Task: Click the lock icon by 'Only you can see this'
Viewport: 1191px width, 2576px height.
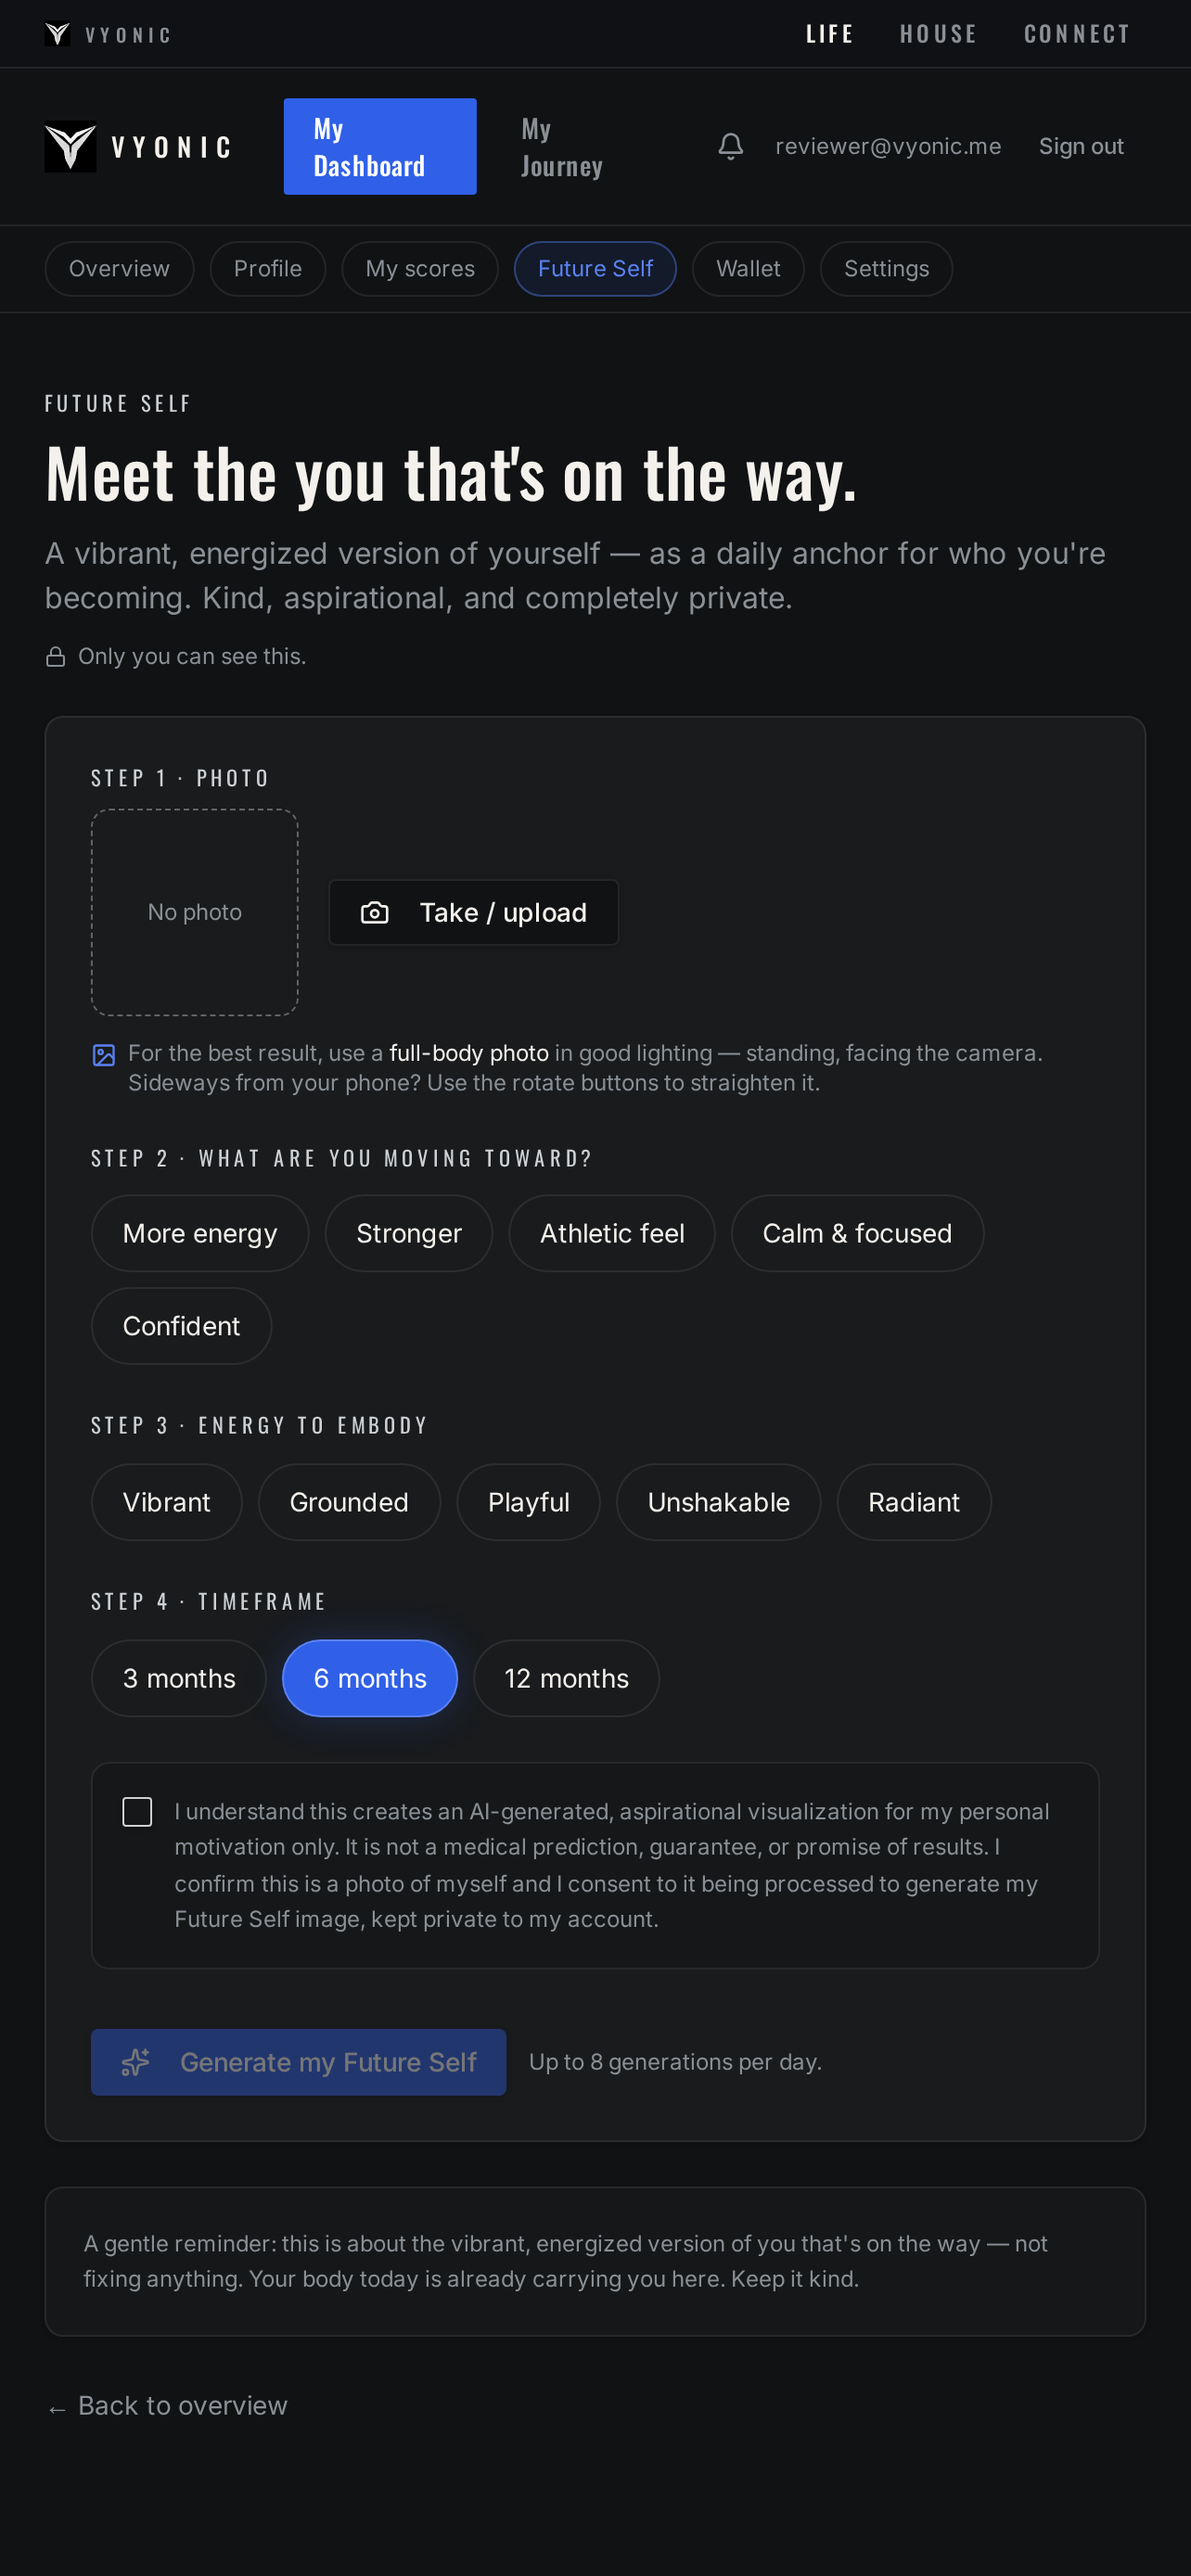Action: (56, 657)
